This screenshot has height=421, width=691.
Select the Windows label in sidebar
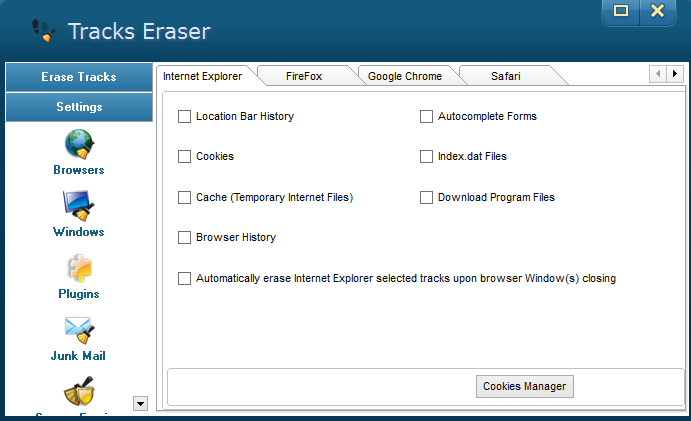click(79, 232)
